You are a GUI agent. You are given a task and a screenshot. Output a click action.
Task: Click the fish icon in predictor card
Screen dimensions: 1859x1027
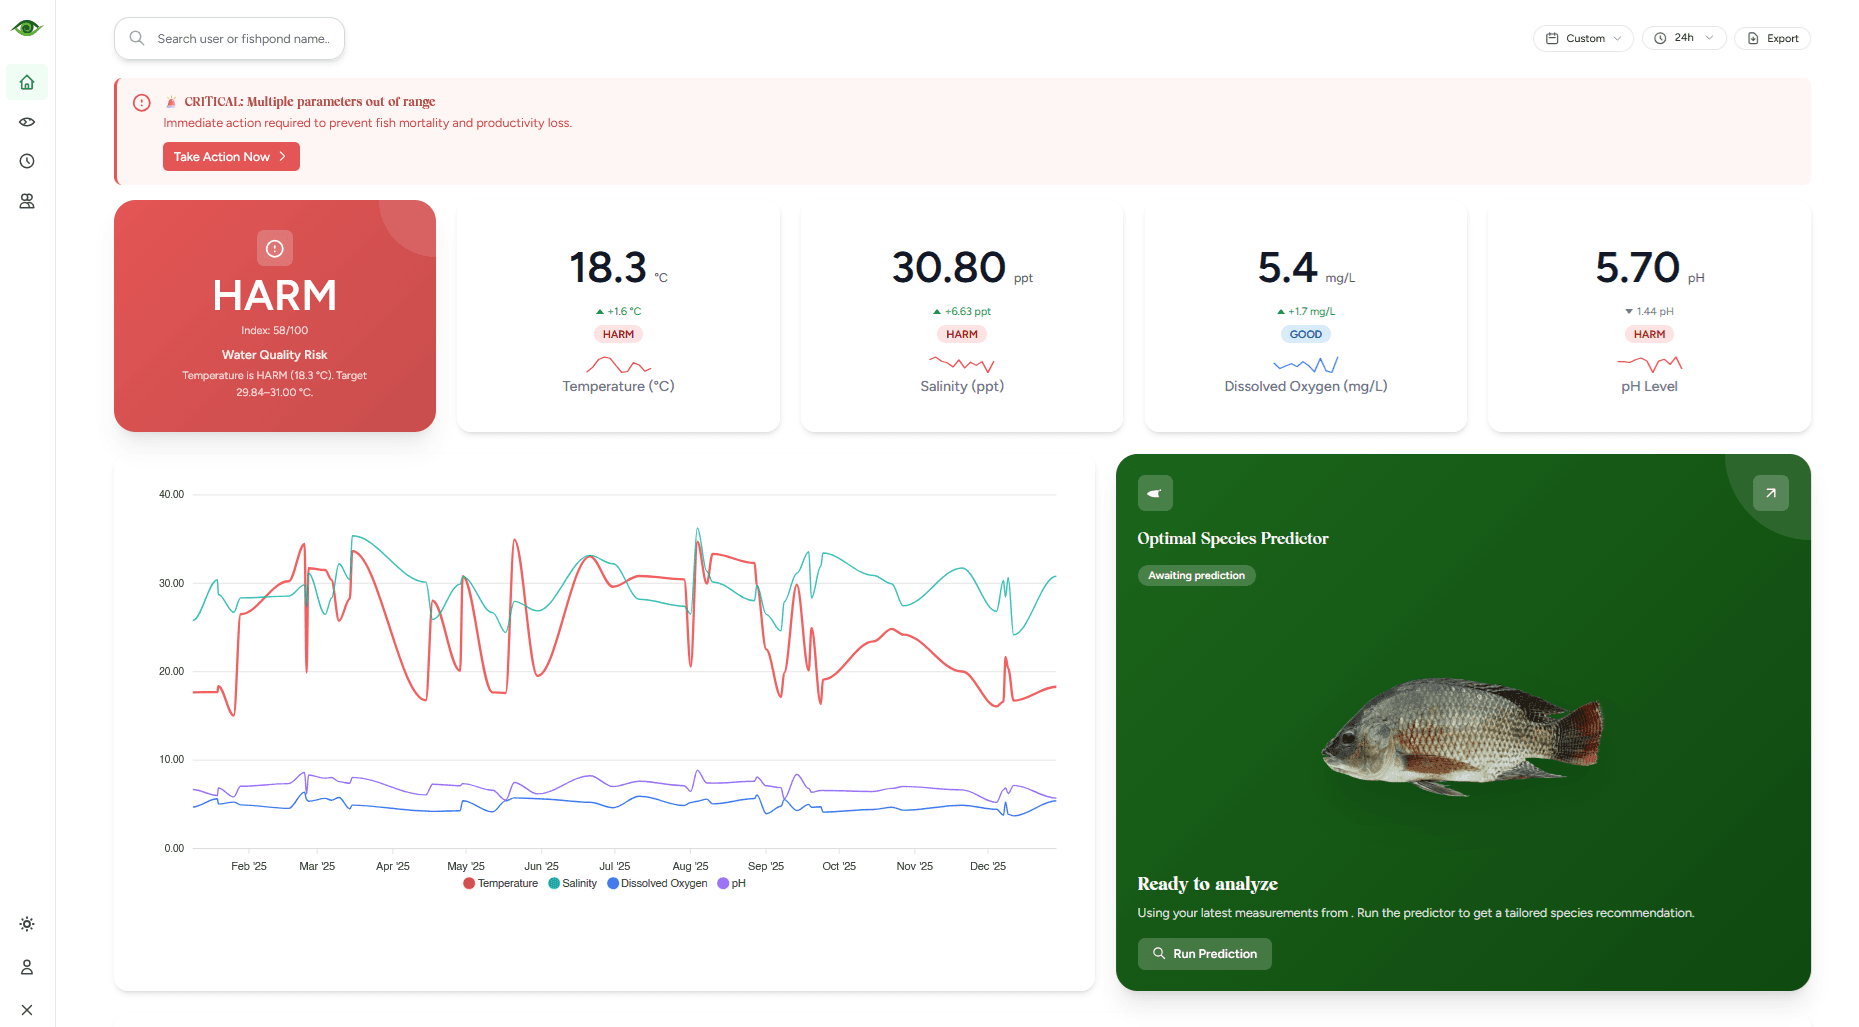coord(1155,493)
